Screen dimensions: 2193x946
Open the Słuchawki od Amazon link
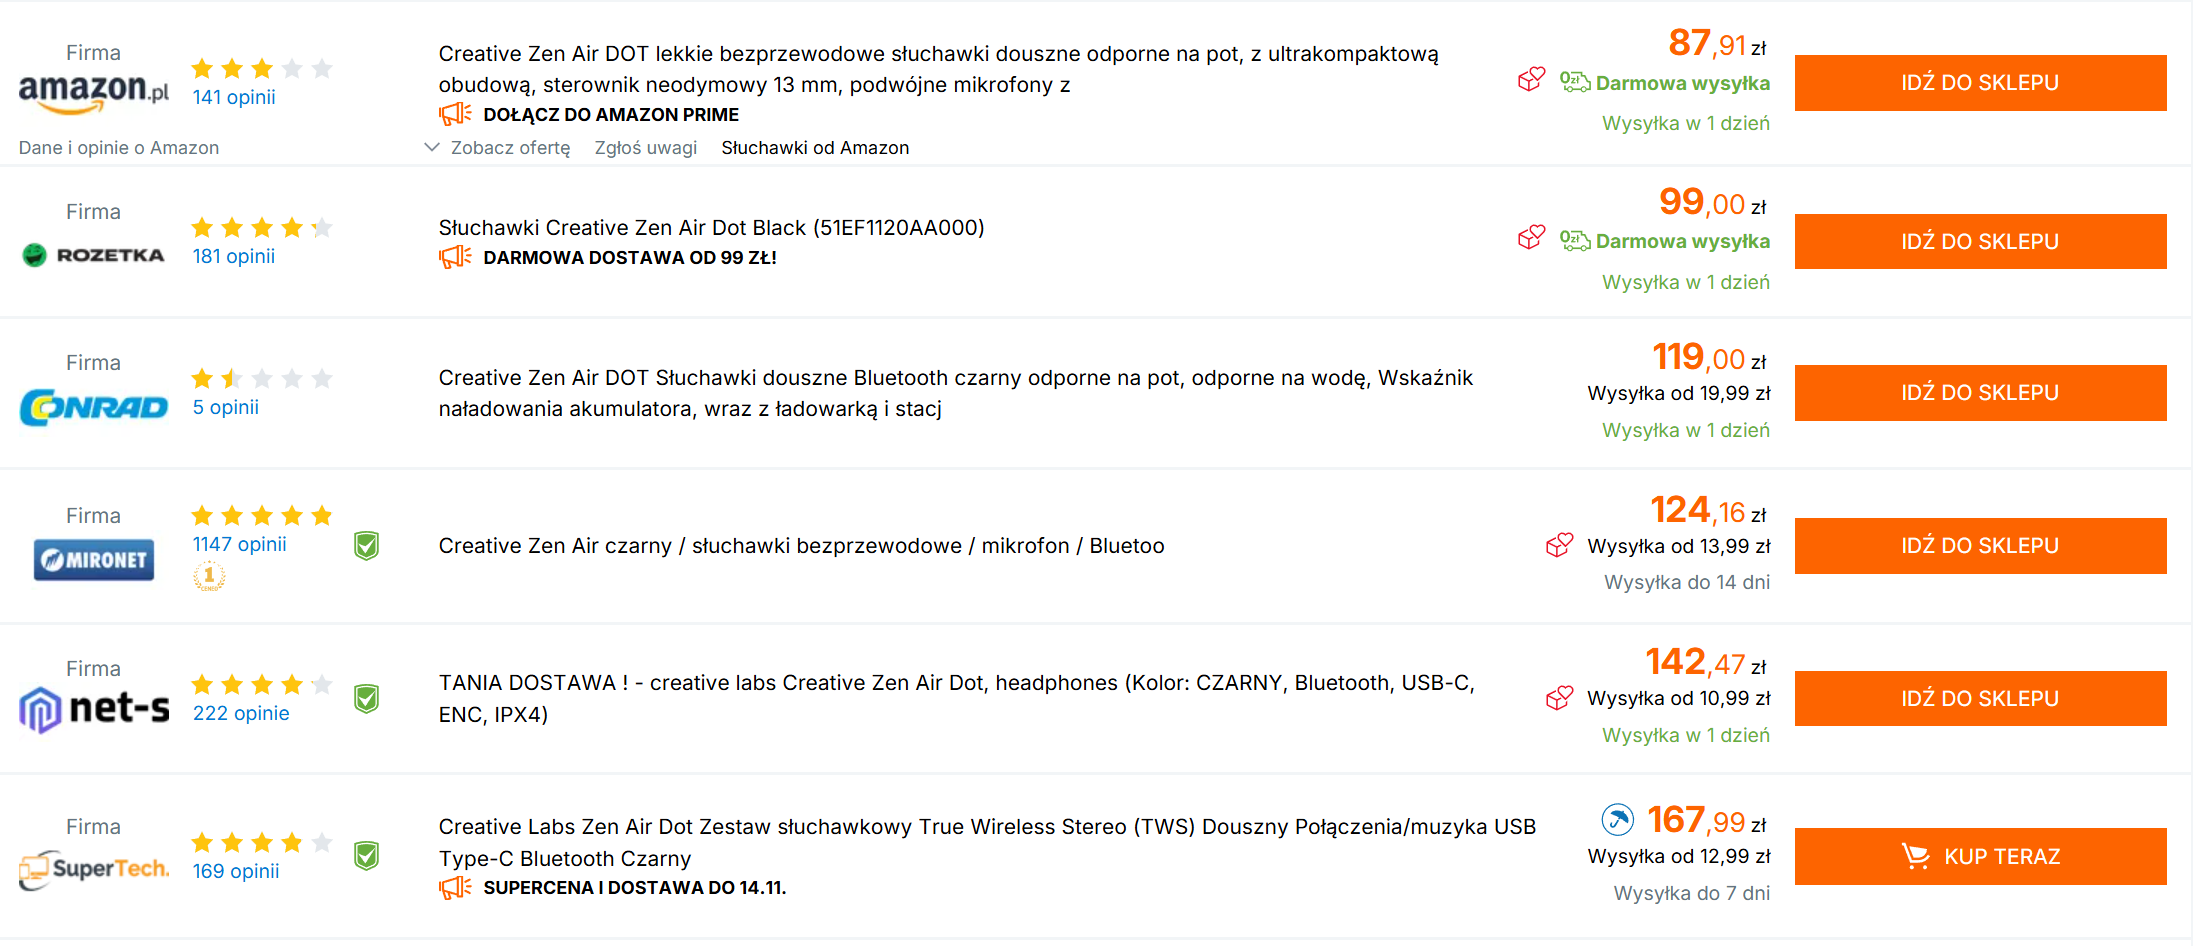815,148
